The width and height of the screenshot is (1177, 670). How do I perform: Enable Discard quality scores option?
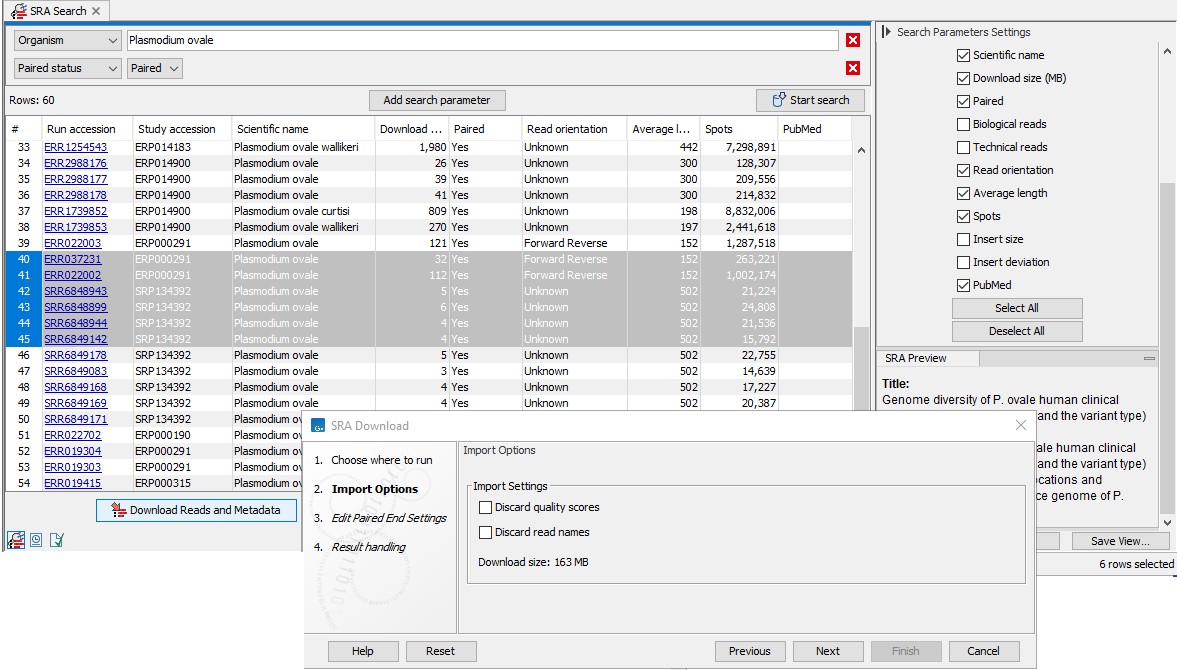point(486,507)
